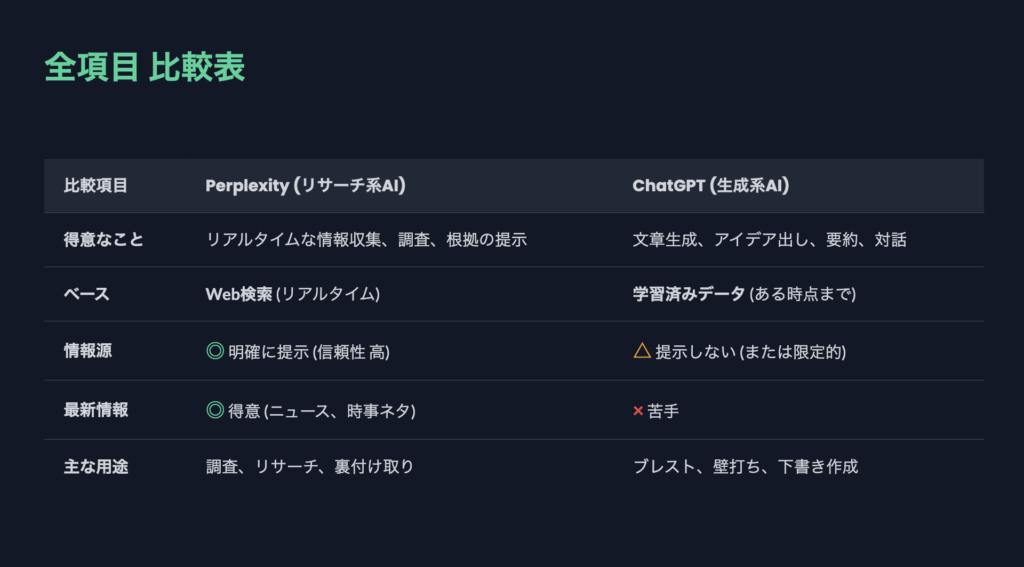Click the green double-circle icon beside 得意 (ニュース、時事ネタ)
Viewport: 1024px width, 567px height.
click(214, 410)
